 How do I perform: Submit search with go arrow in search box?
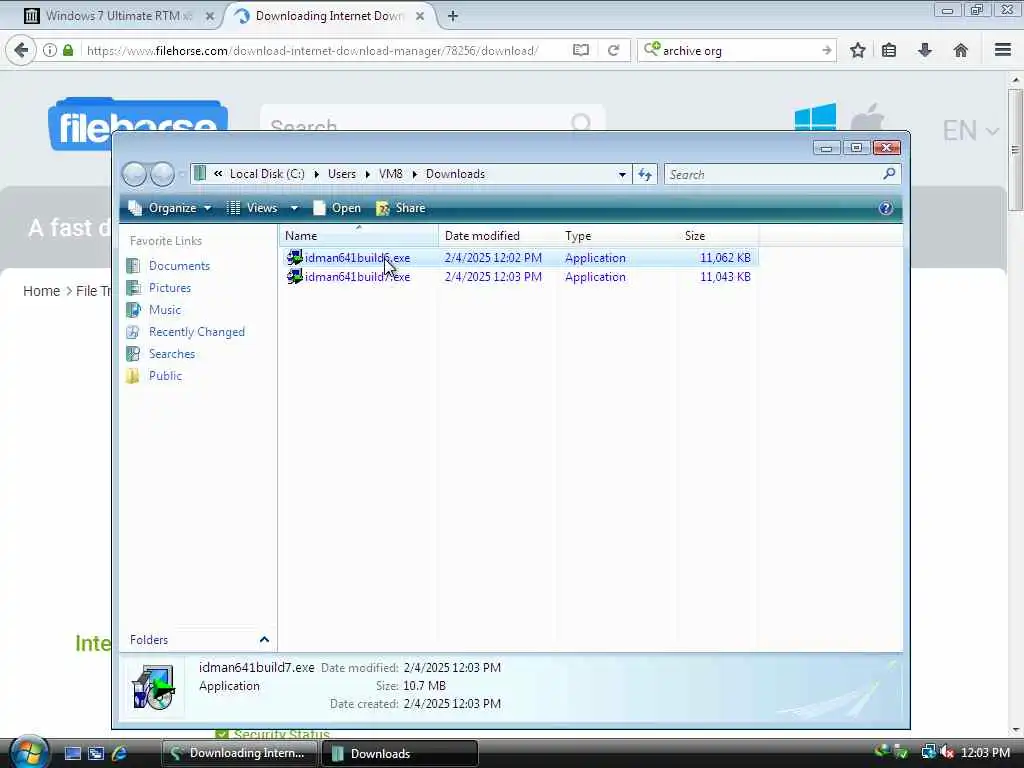point(827,50)
